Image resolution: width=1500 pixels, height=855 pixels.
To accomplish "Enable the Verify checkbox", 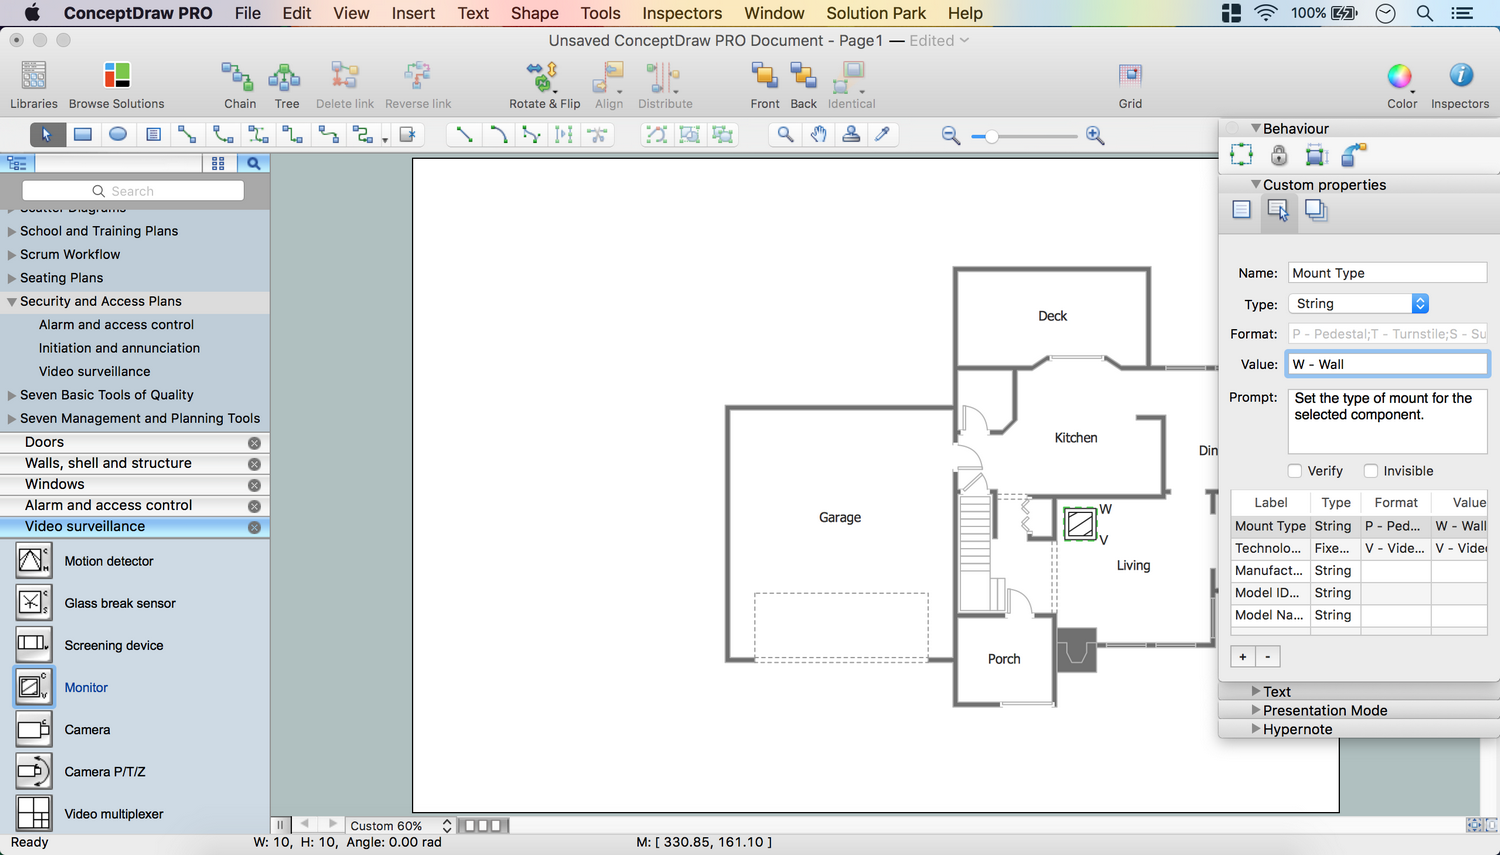I will coord(1295,471).
